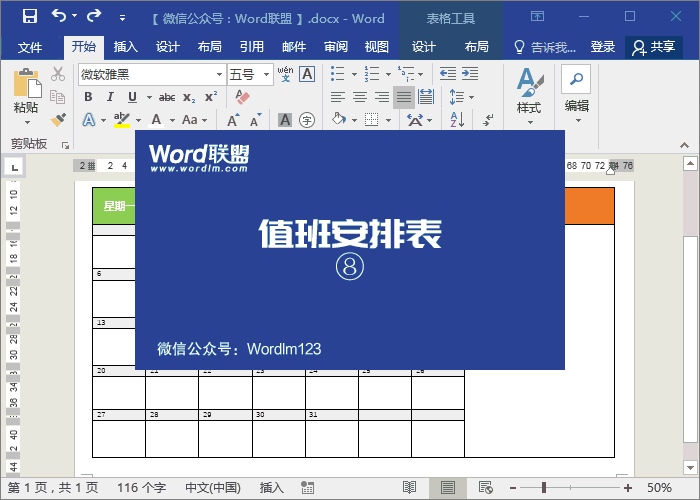The width and height of the screenshot is (700, 500).
Task: Apply numbered list formatting
Action: click(x=371, y=74)
